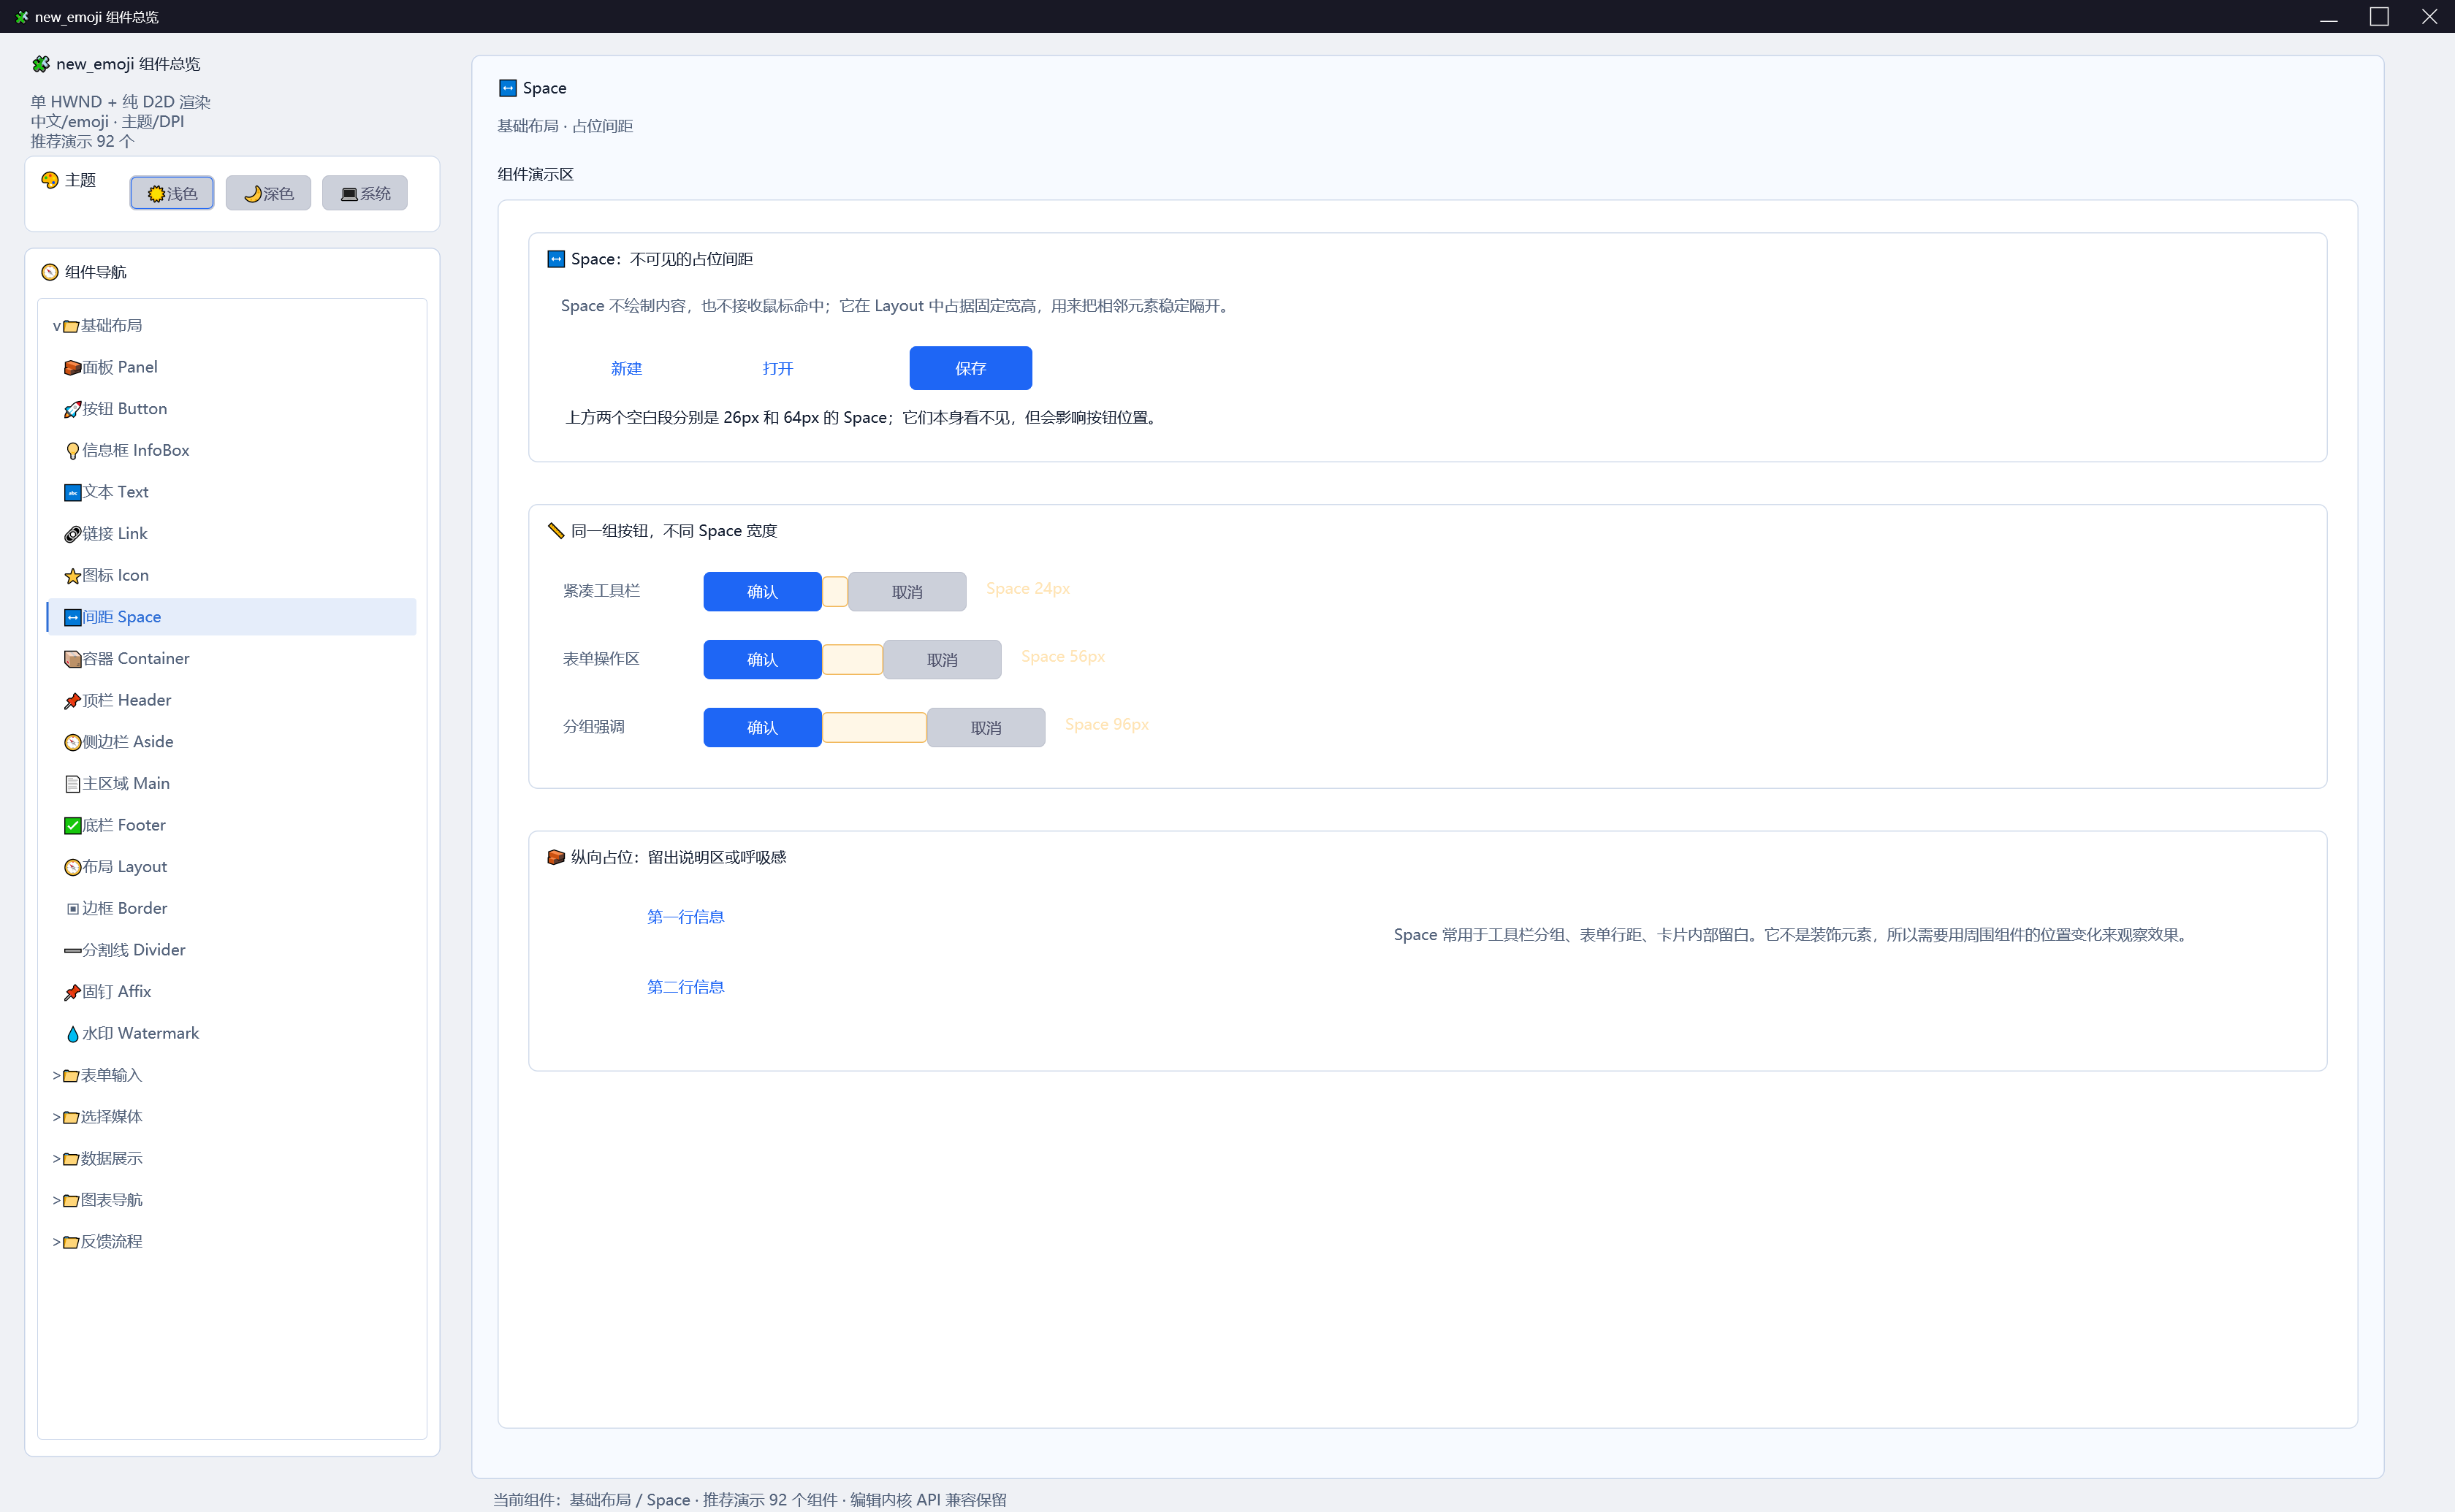The image size is (2455, 1512).
Task: Click the box icon beside 容器 Container
Action: tap(72, 659)
